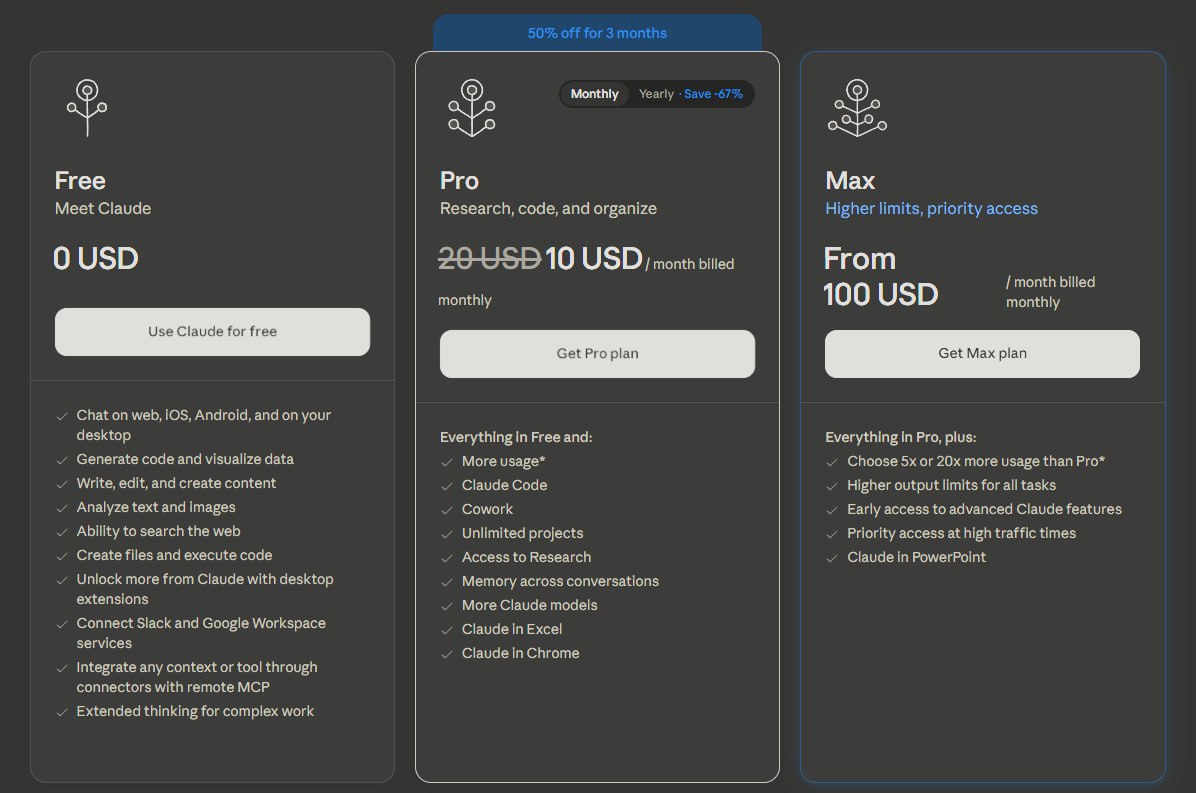The width and height of the screenshot is (1196, 793).
Task: Click the Pro plan branching icon
Action: click(x=472, y=108)
